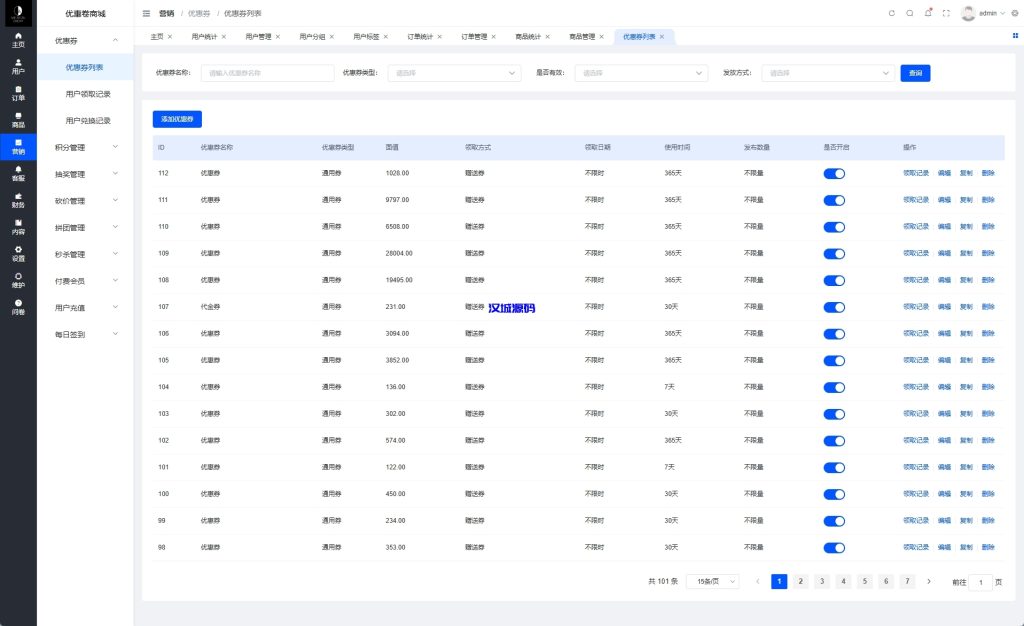Open the 优惠券类型 dropdown filter
1024x626 pixels.
[457, 73]
